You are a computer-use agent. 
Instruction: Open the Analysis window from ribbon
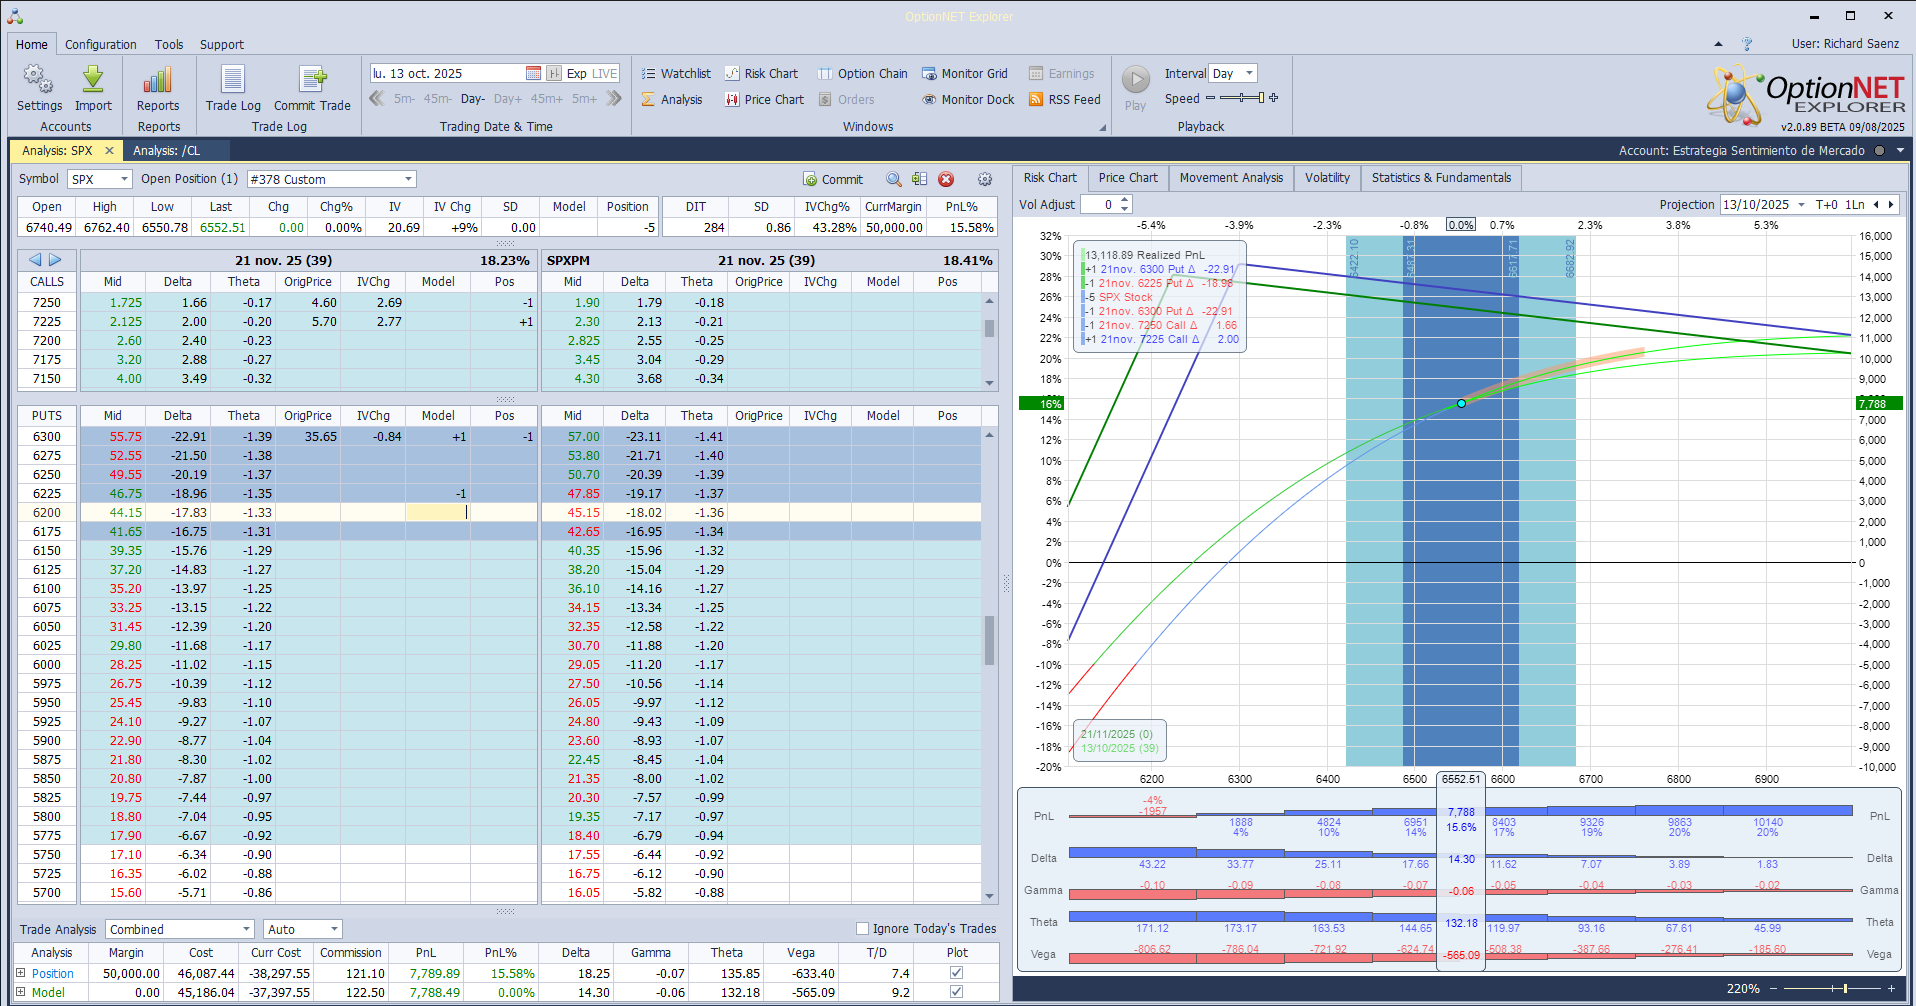pos(672,99)
